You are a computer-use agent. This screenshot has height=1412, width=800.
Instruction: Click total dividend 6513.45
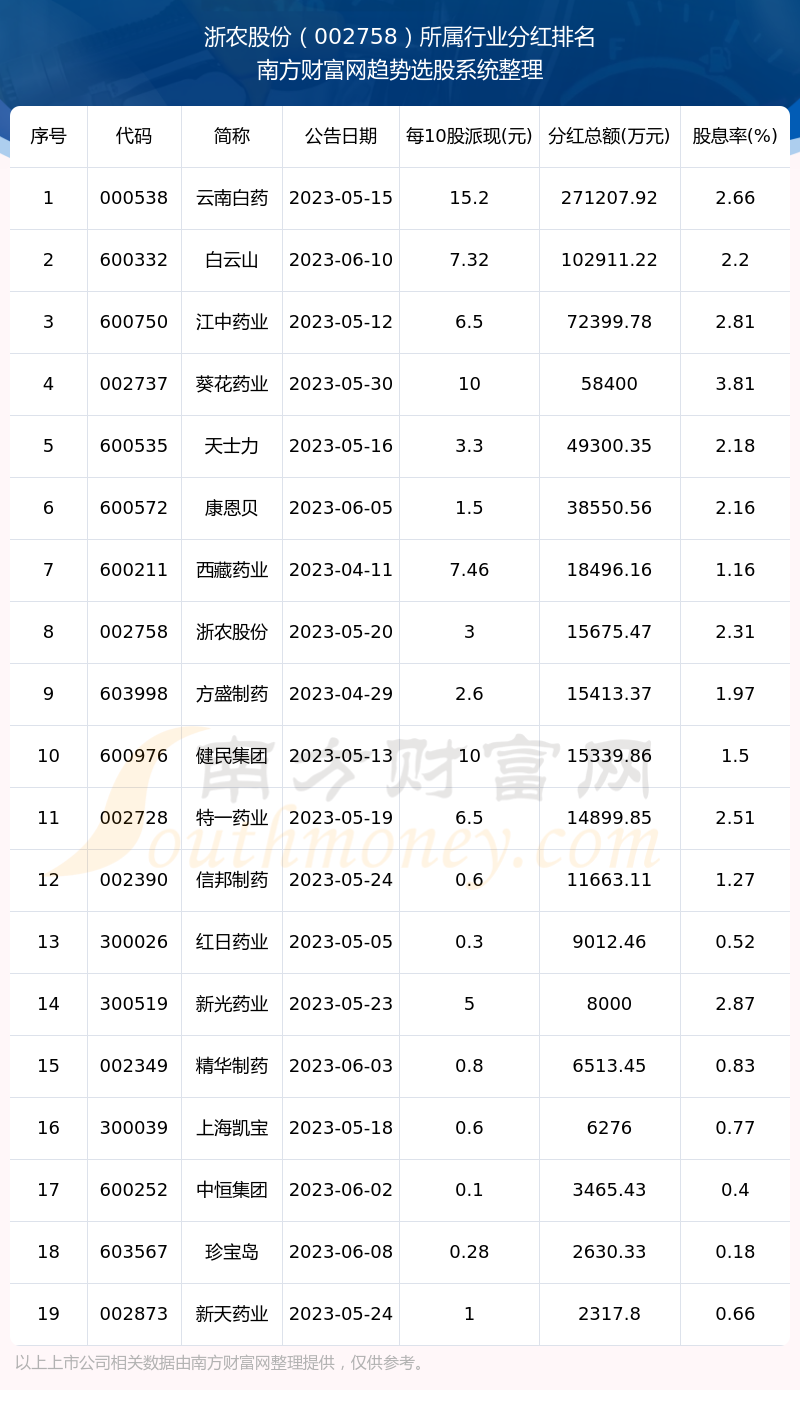609,1066
